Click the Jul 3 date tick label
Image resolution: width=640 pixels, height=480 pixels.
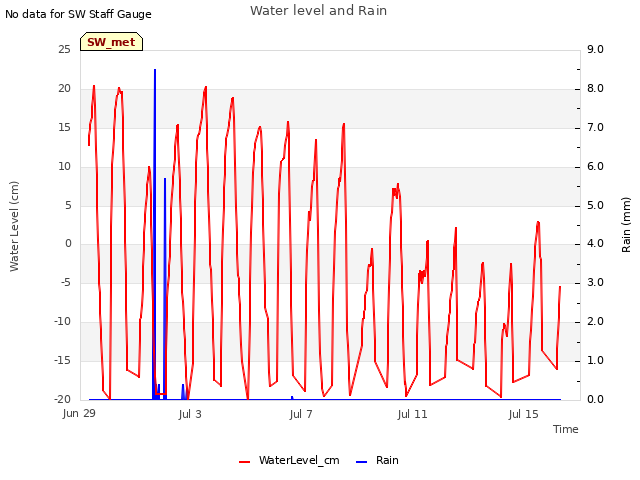pos(190,414)
